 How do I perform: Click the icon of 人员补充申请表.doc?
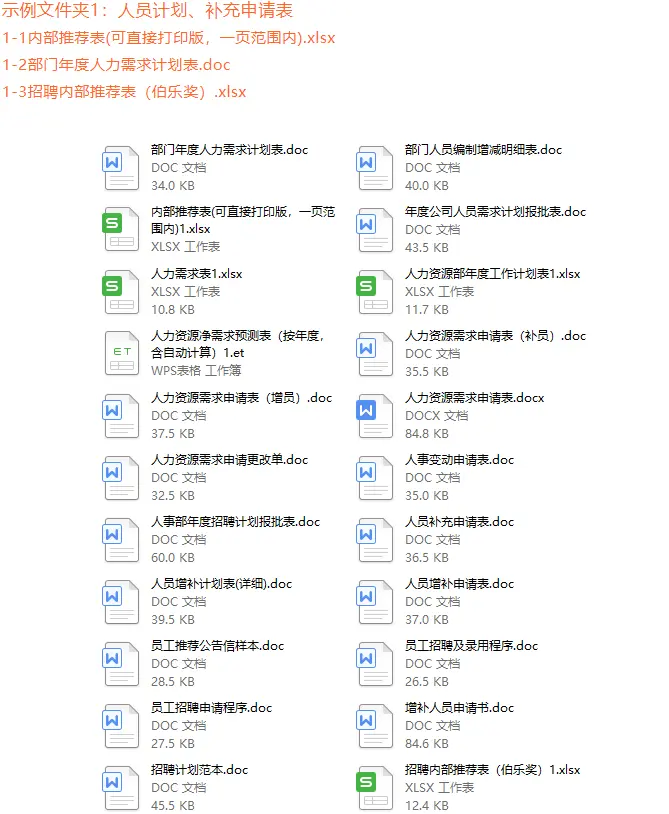pyautogui.click(x=374, y=539)
